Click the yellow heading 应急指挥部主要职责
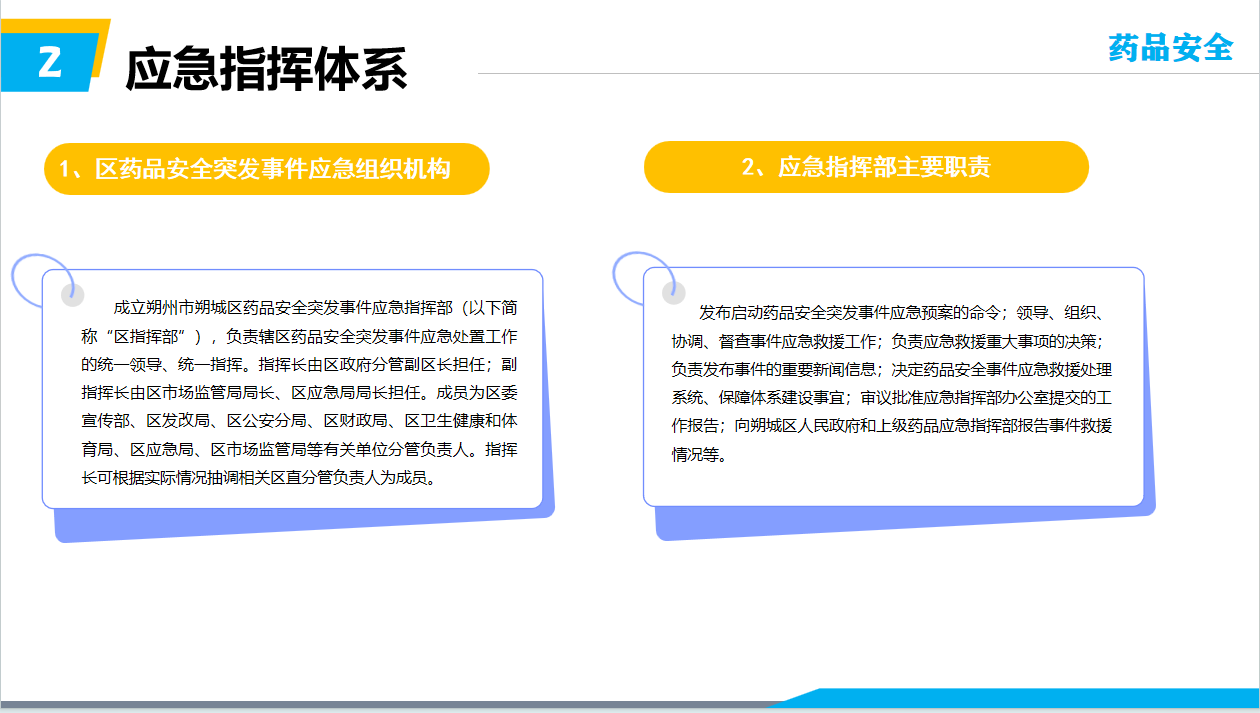This screenshot has height=713, width=1260. 866,167
